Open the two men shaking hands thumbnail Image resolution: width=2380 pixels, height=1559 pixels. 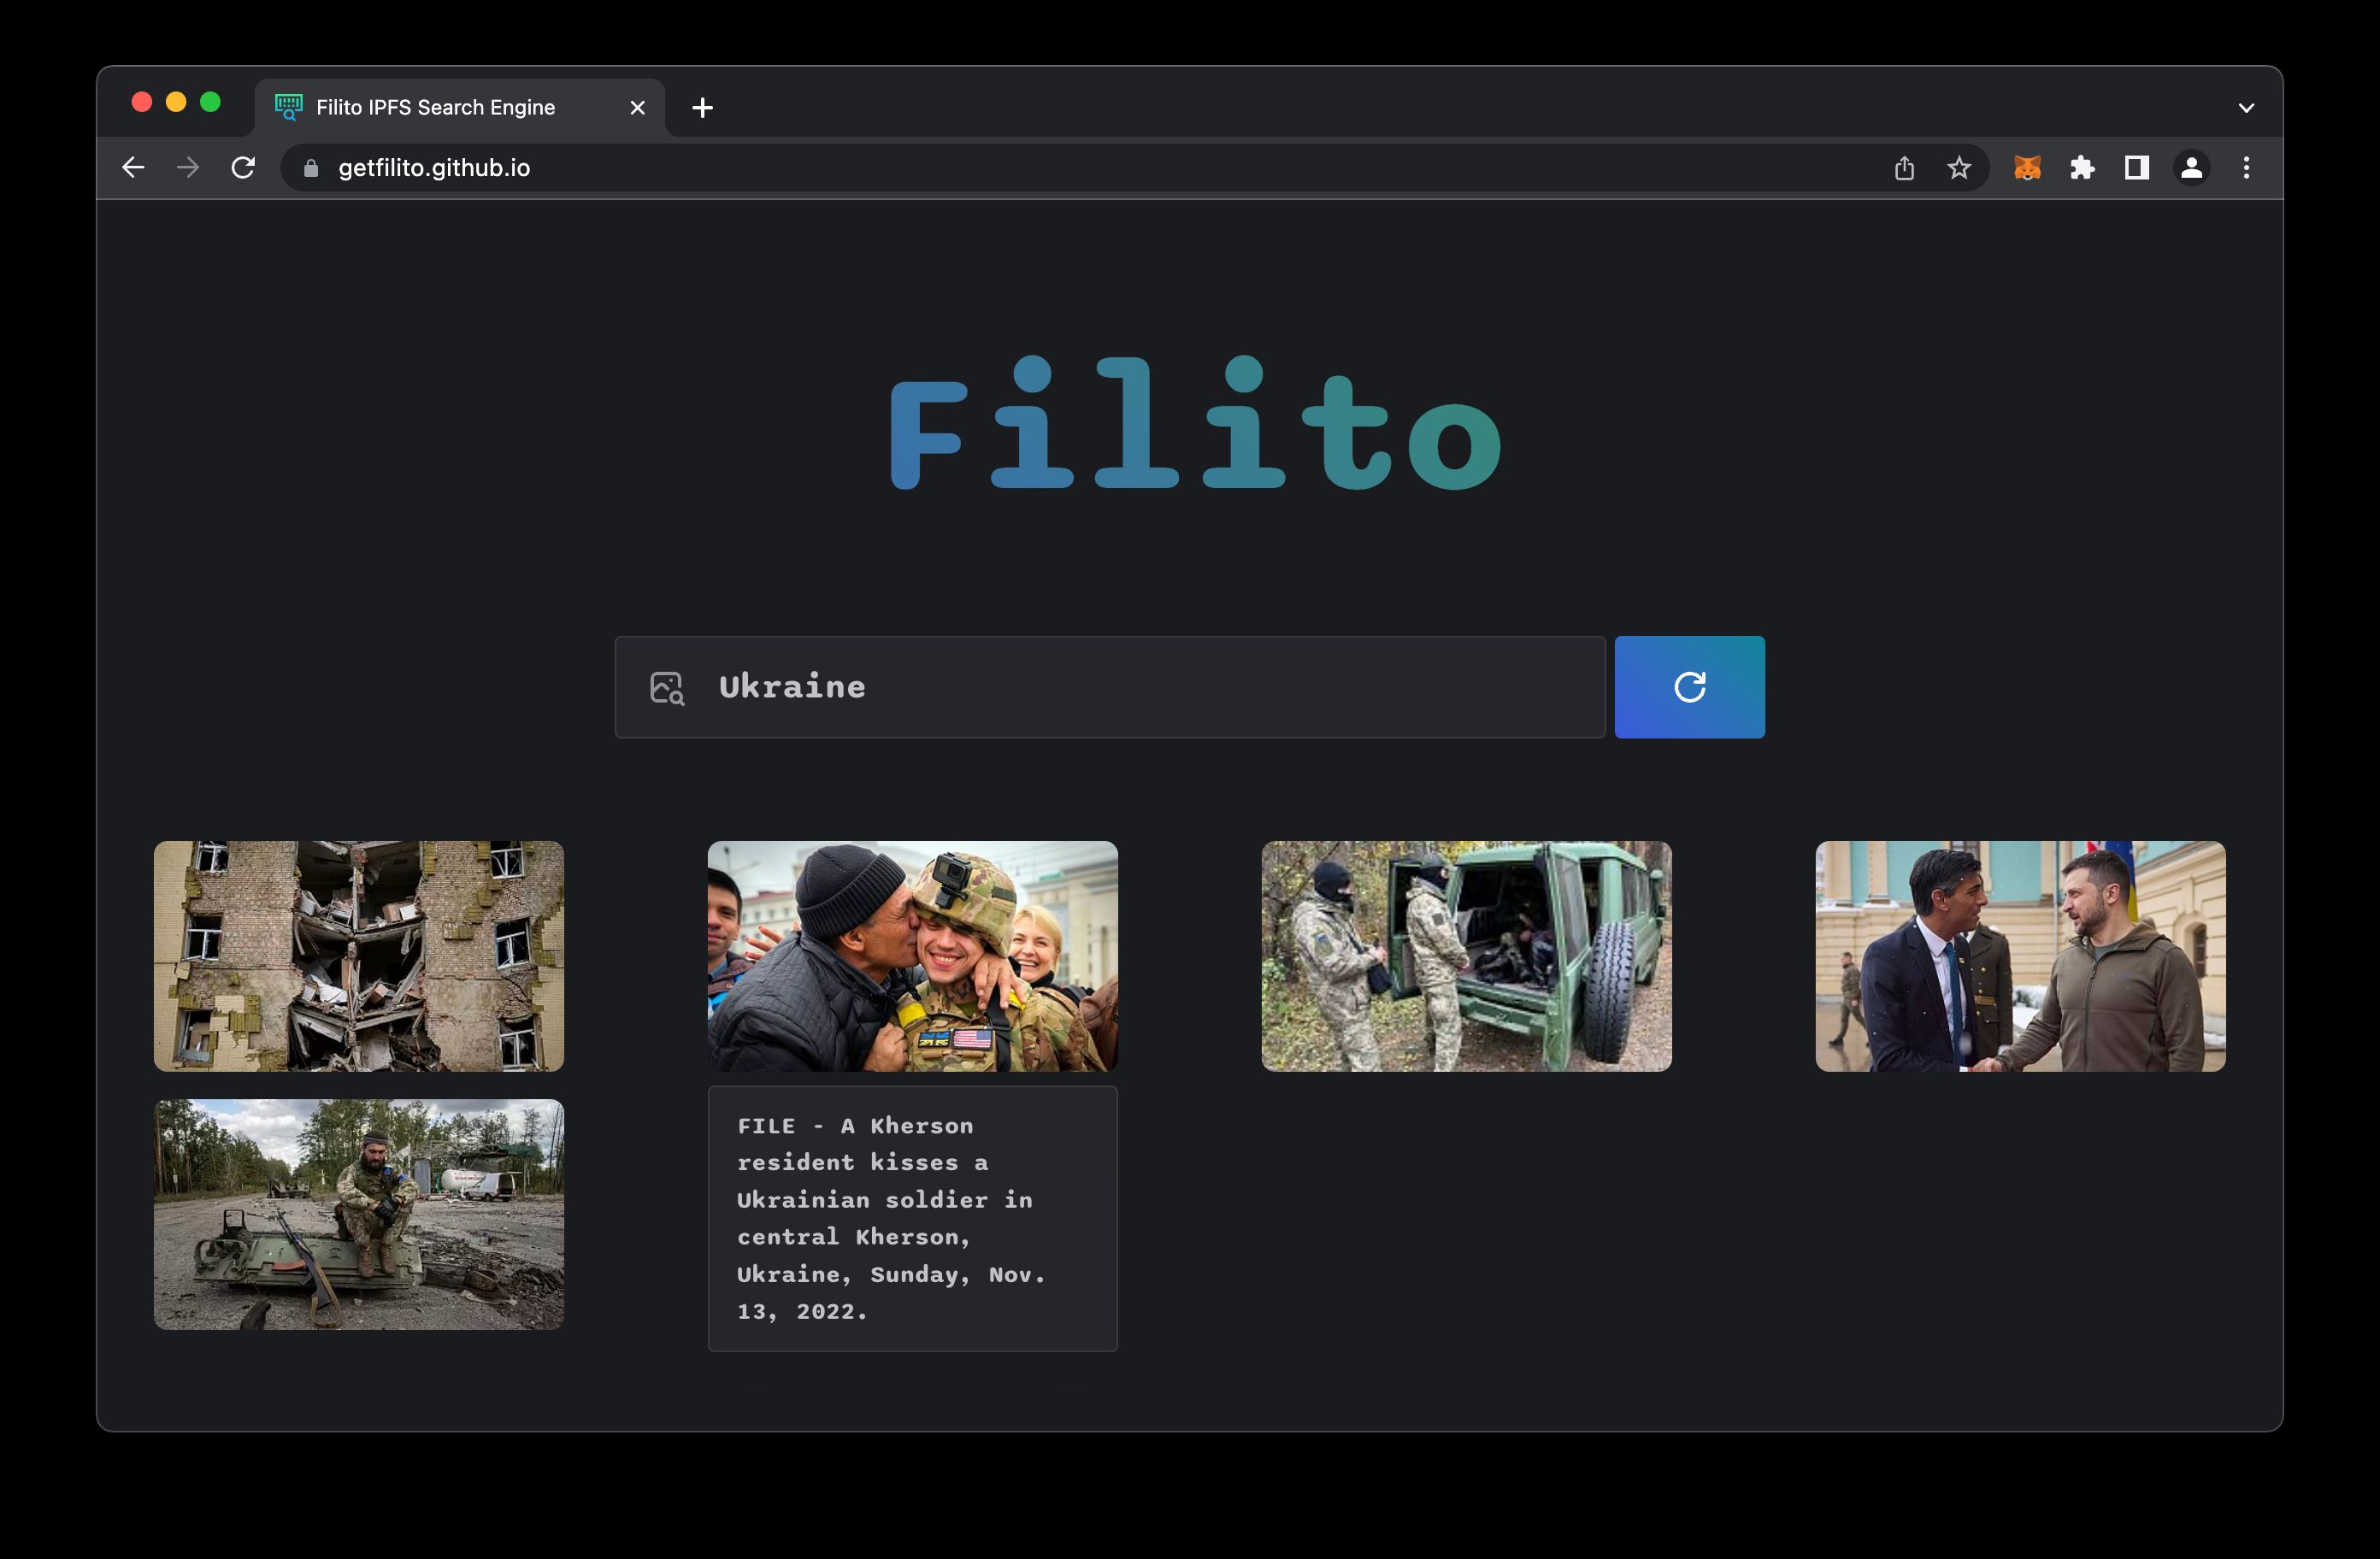(2021, 956)
